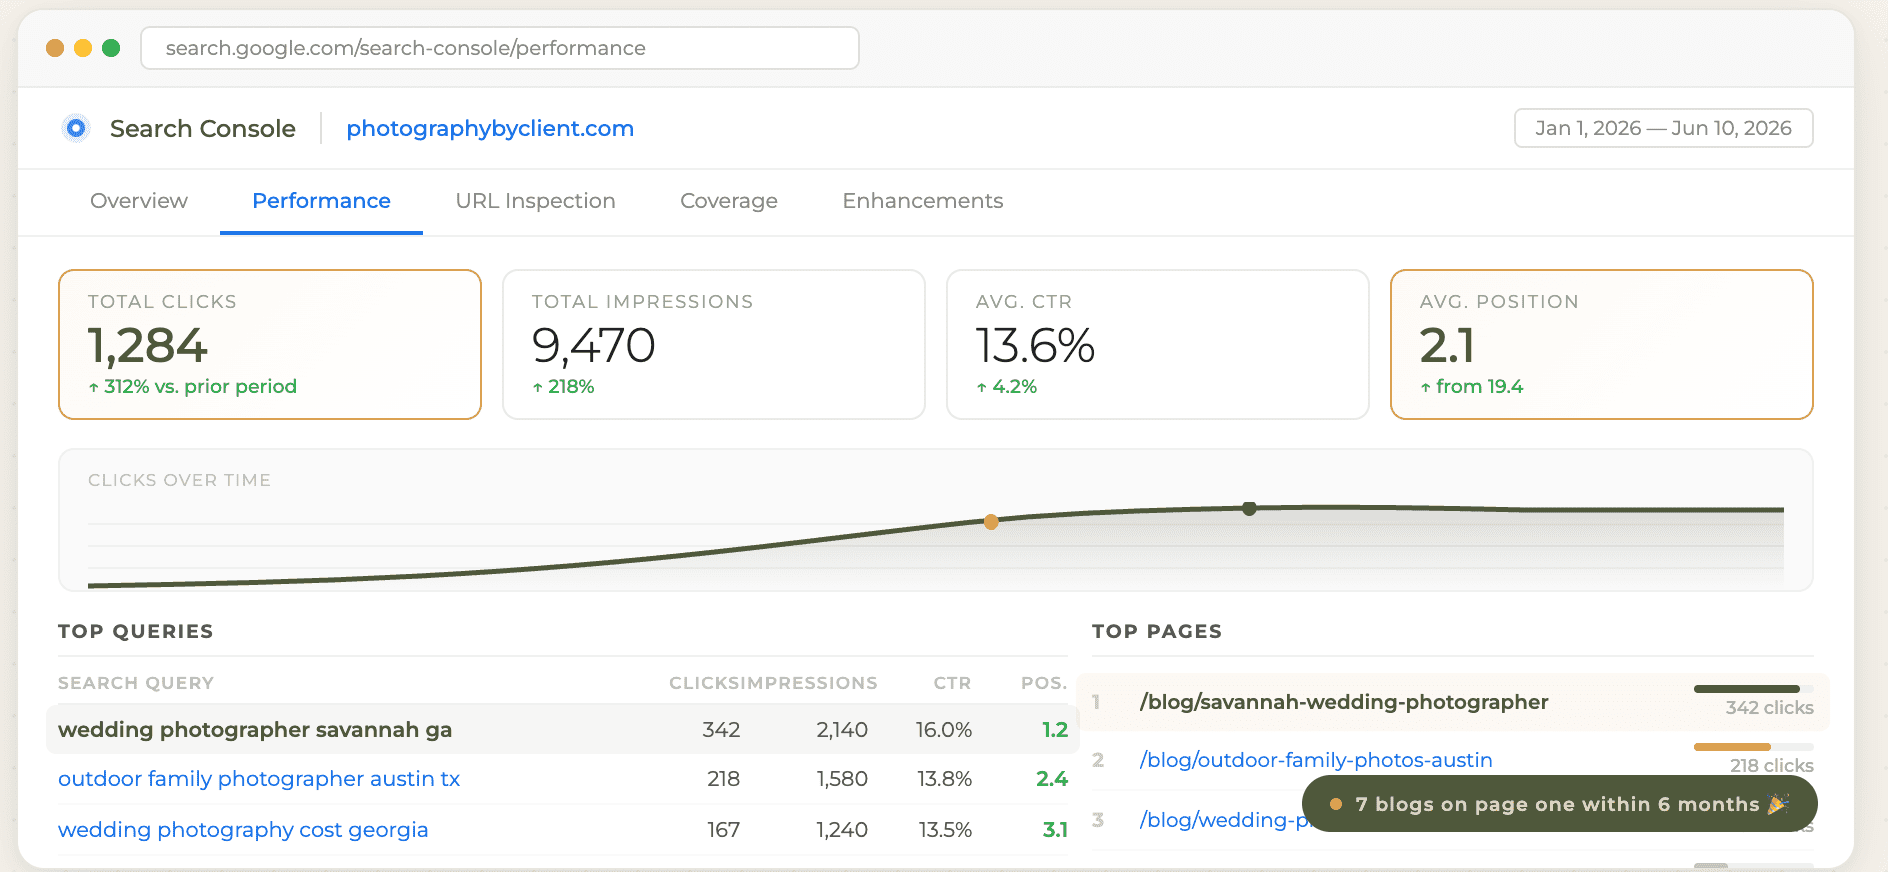Click the 312% vs. prior period text

[192, 386]
